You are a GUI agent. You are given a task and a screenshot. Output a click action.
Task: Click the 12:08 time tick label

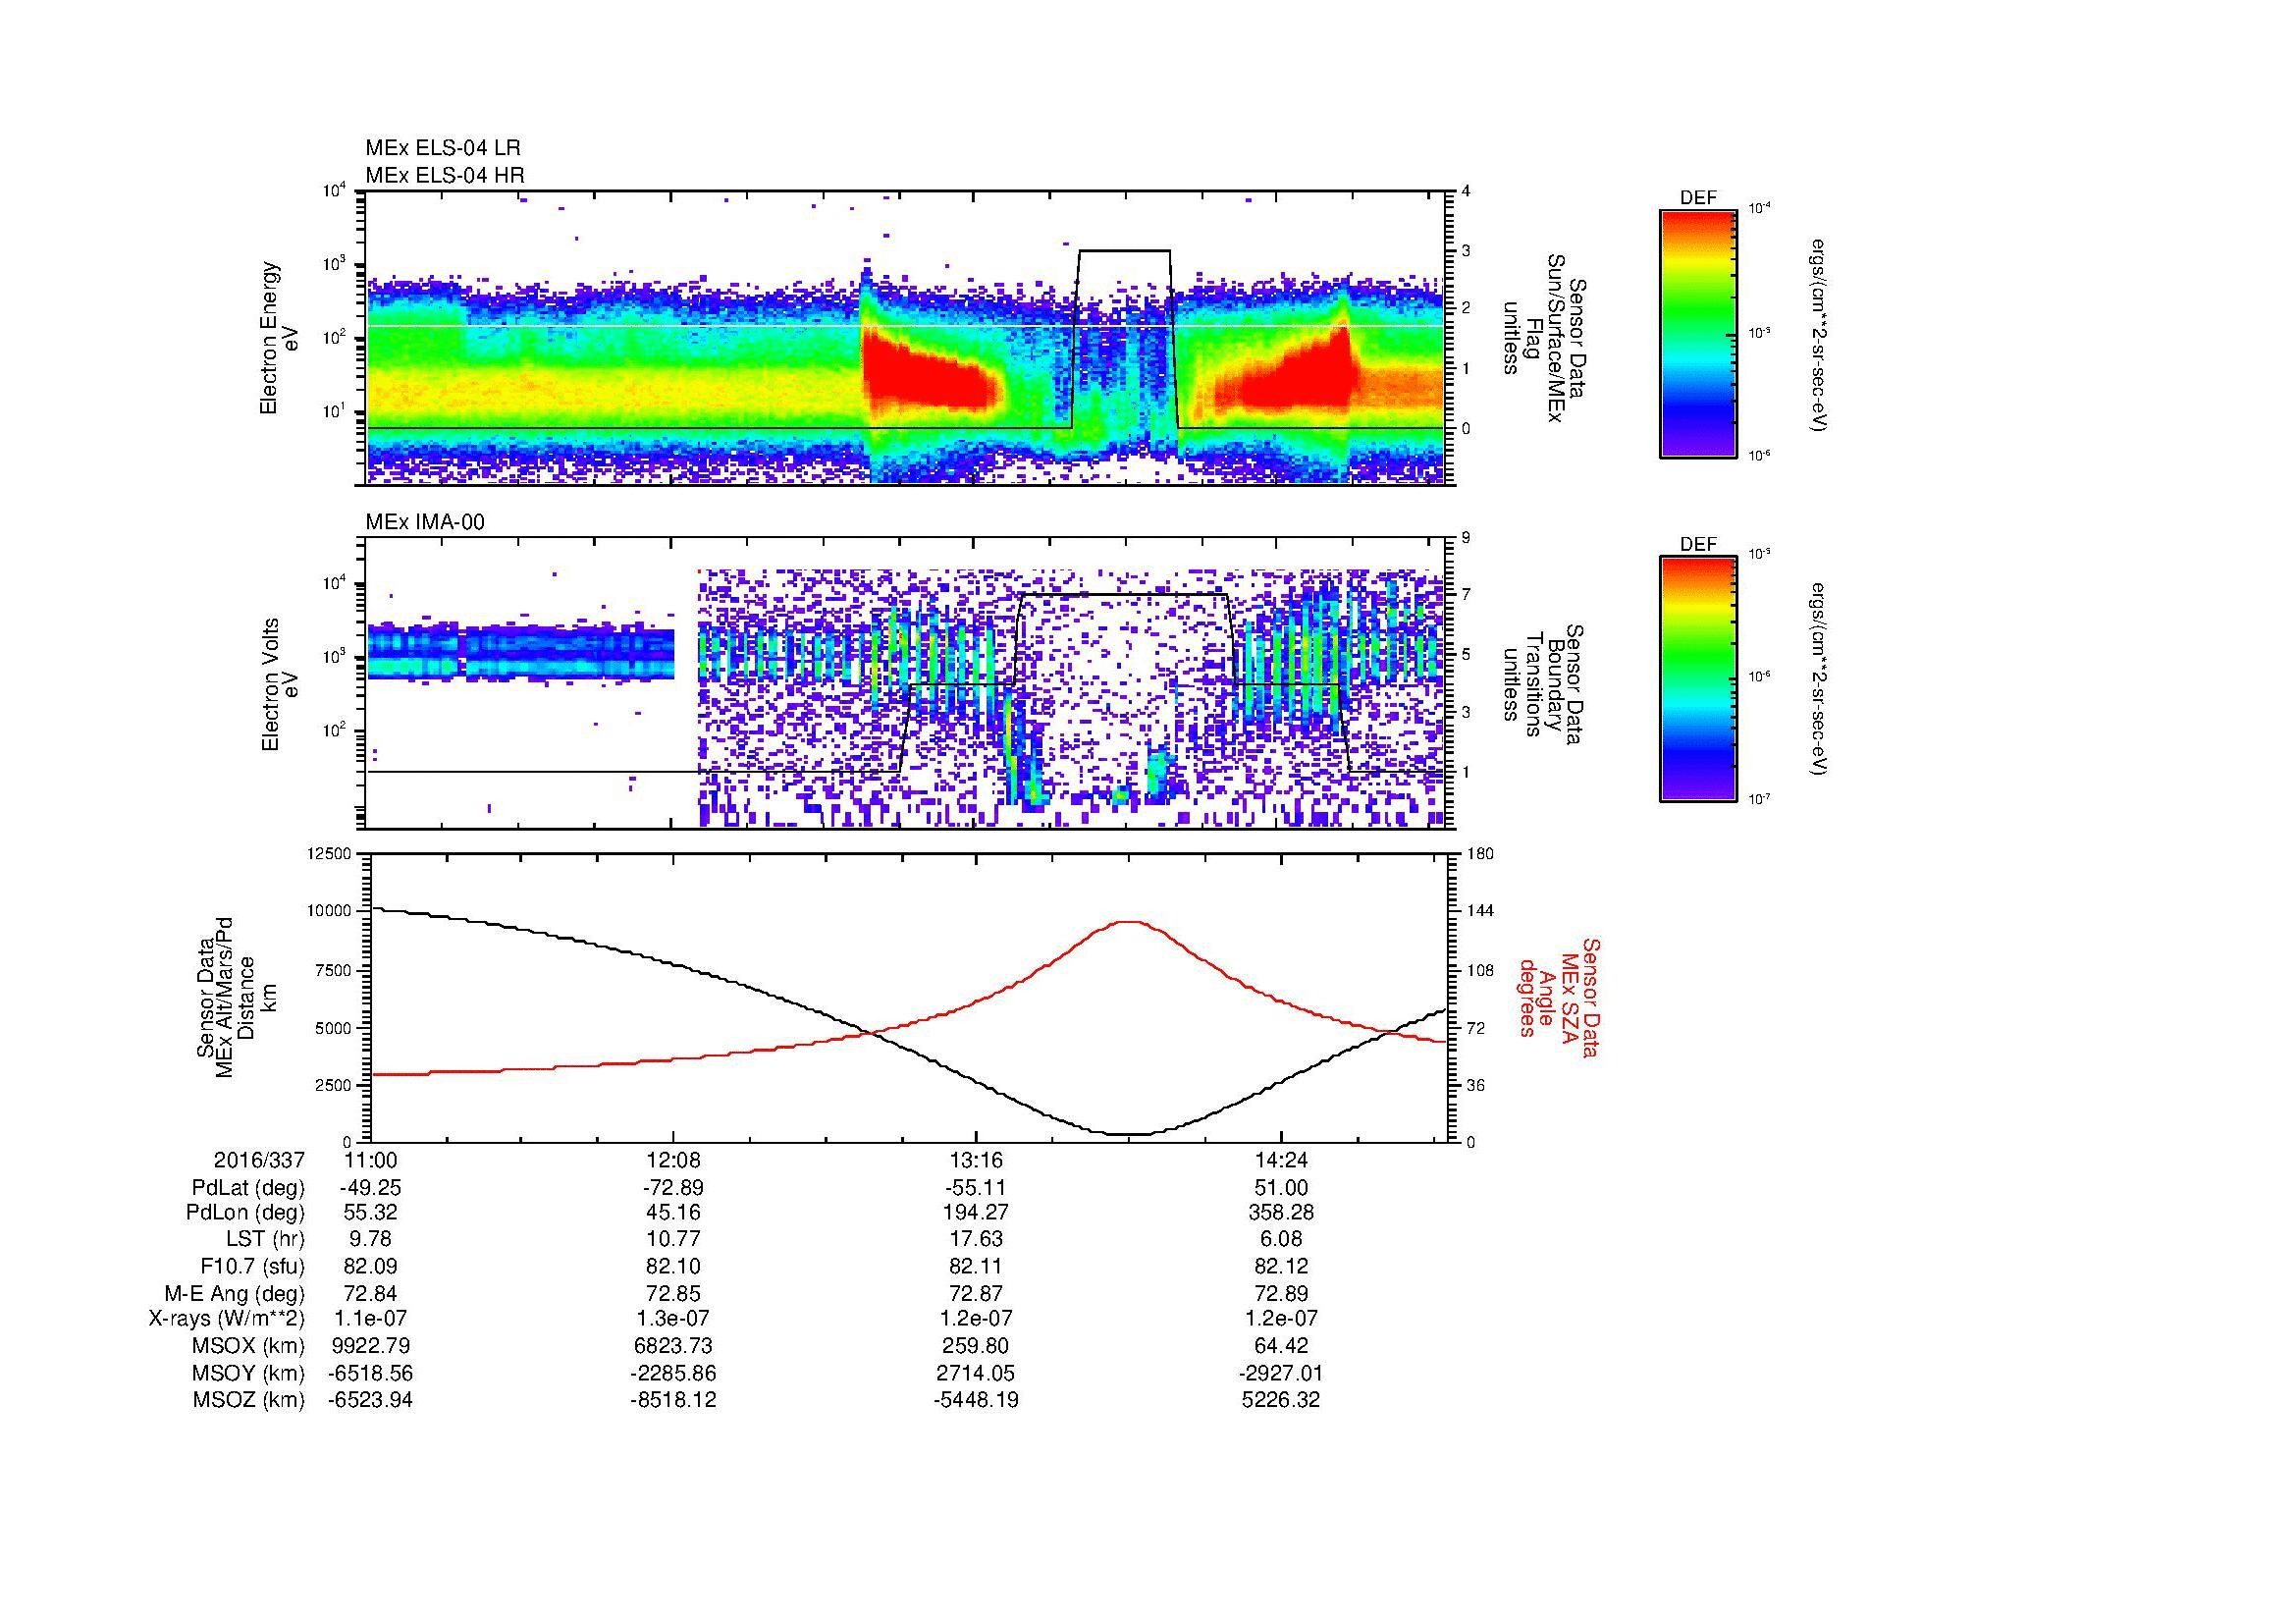click(673, 1160)
